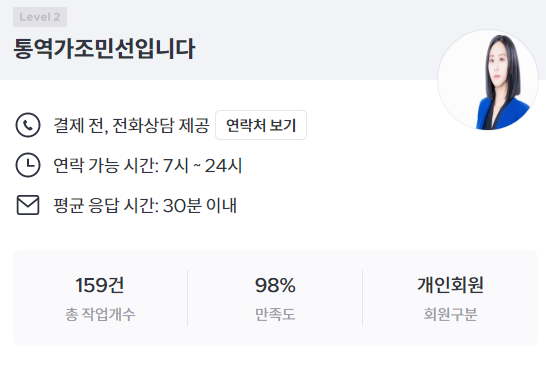Select the 개인회원 member type value
Screen dimensions: 546x366
point(450,285)
